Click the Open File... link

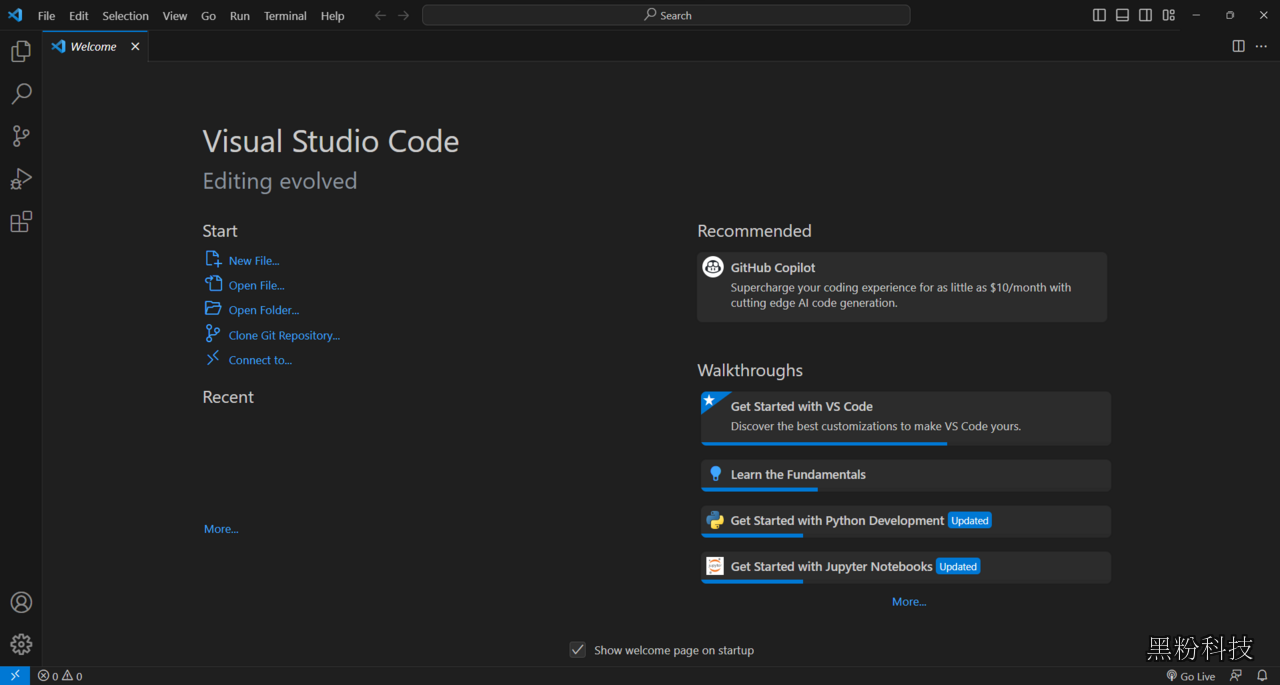pos(256,285)
